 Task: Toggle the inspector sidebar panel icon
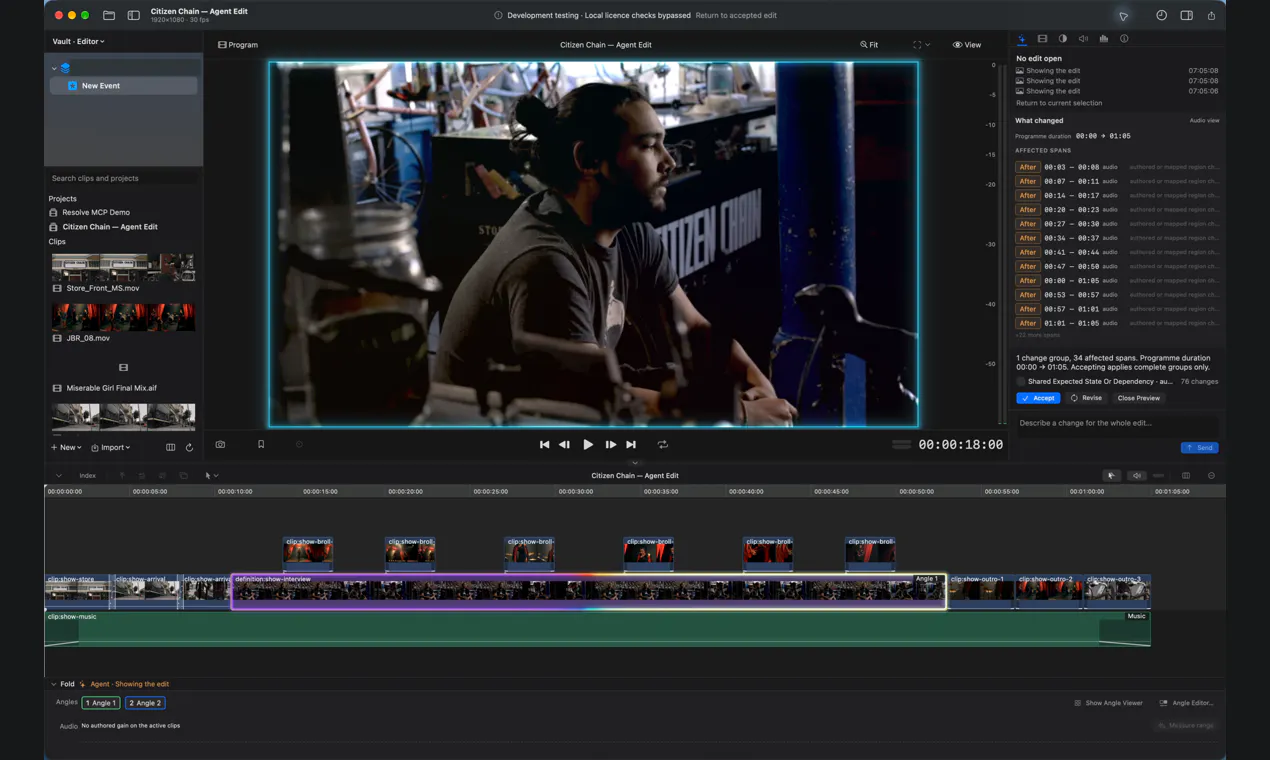click(x=1186, y=16)
